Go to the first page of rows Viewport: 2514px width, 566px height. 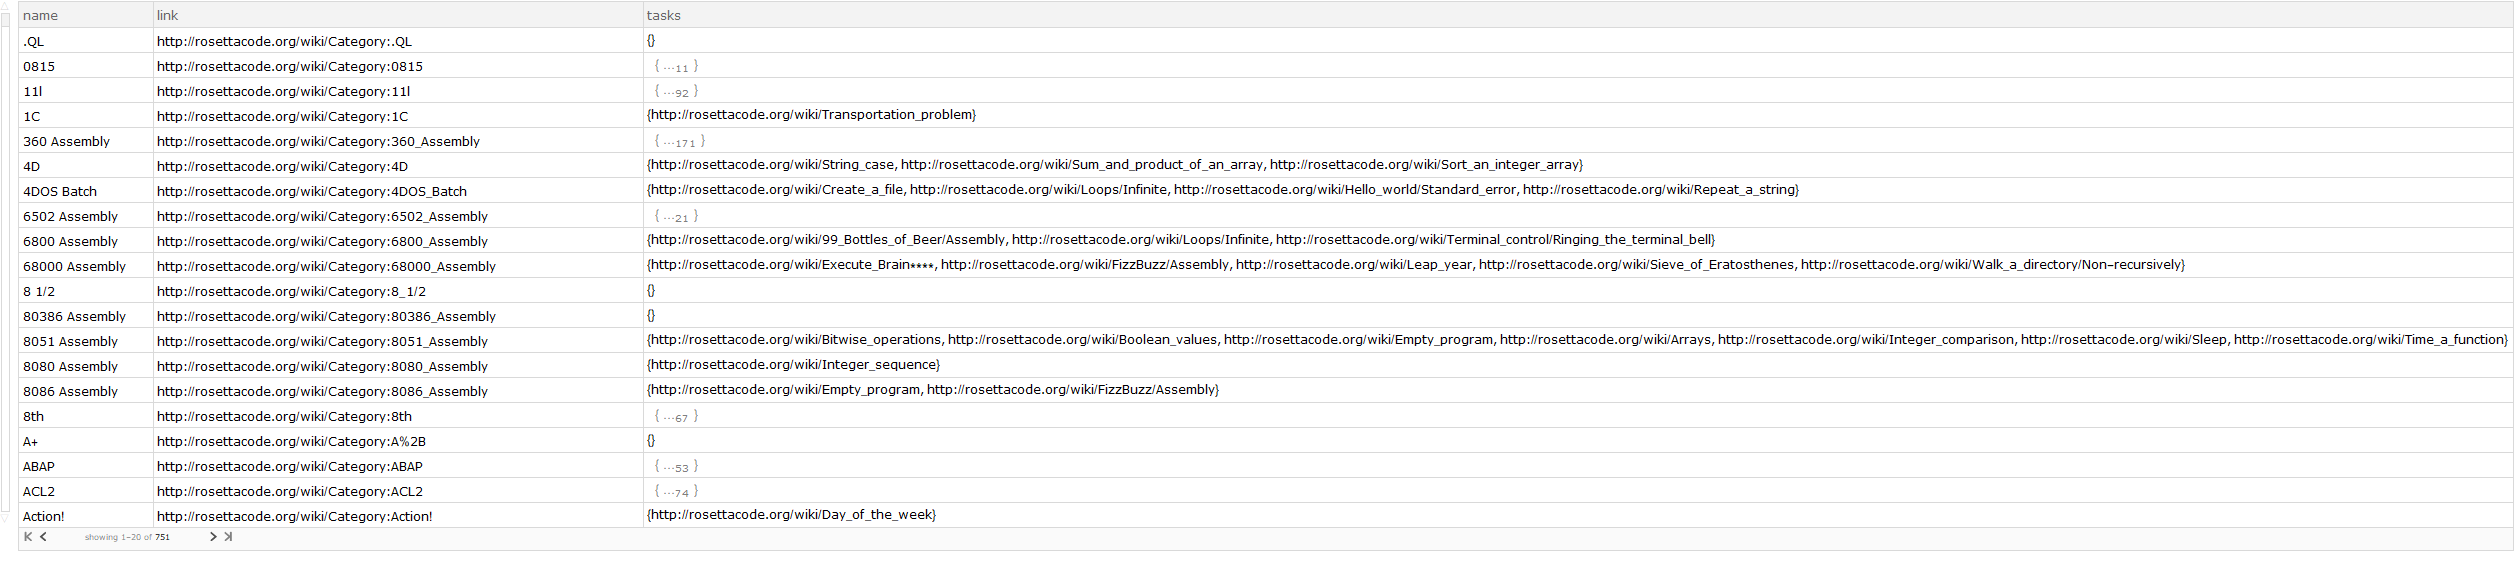click(x=28, y=537)
